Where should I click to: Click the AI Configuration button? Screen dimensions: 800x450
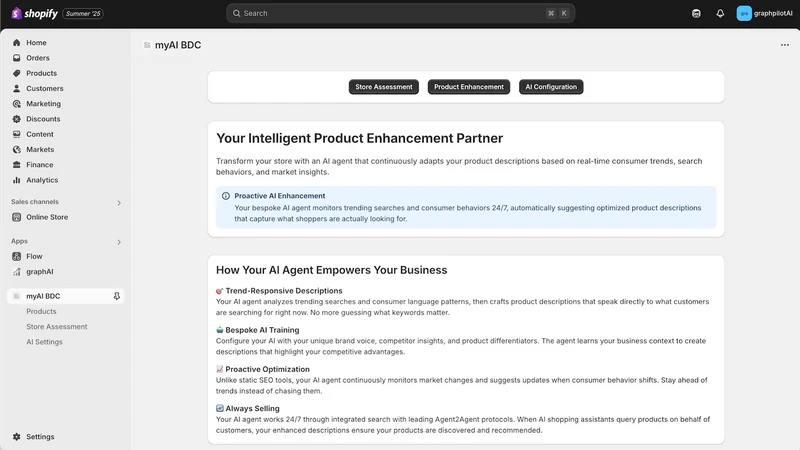click(551, 87)
